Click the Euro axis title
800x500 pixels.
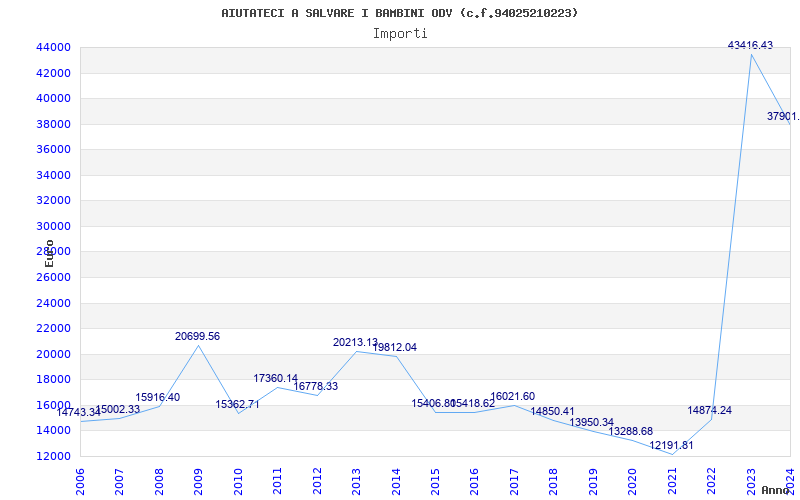49,253
